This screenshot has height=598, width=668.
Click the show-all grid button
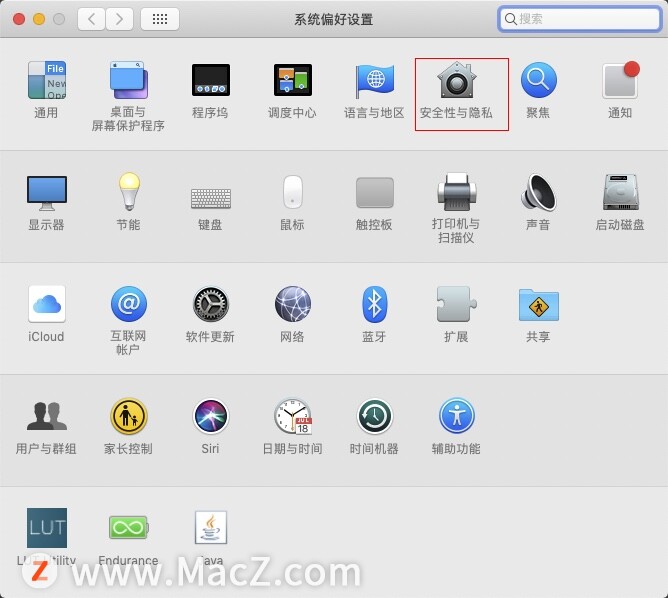tap(160, 19)
